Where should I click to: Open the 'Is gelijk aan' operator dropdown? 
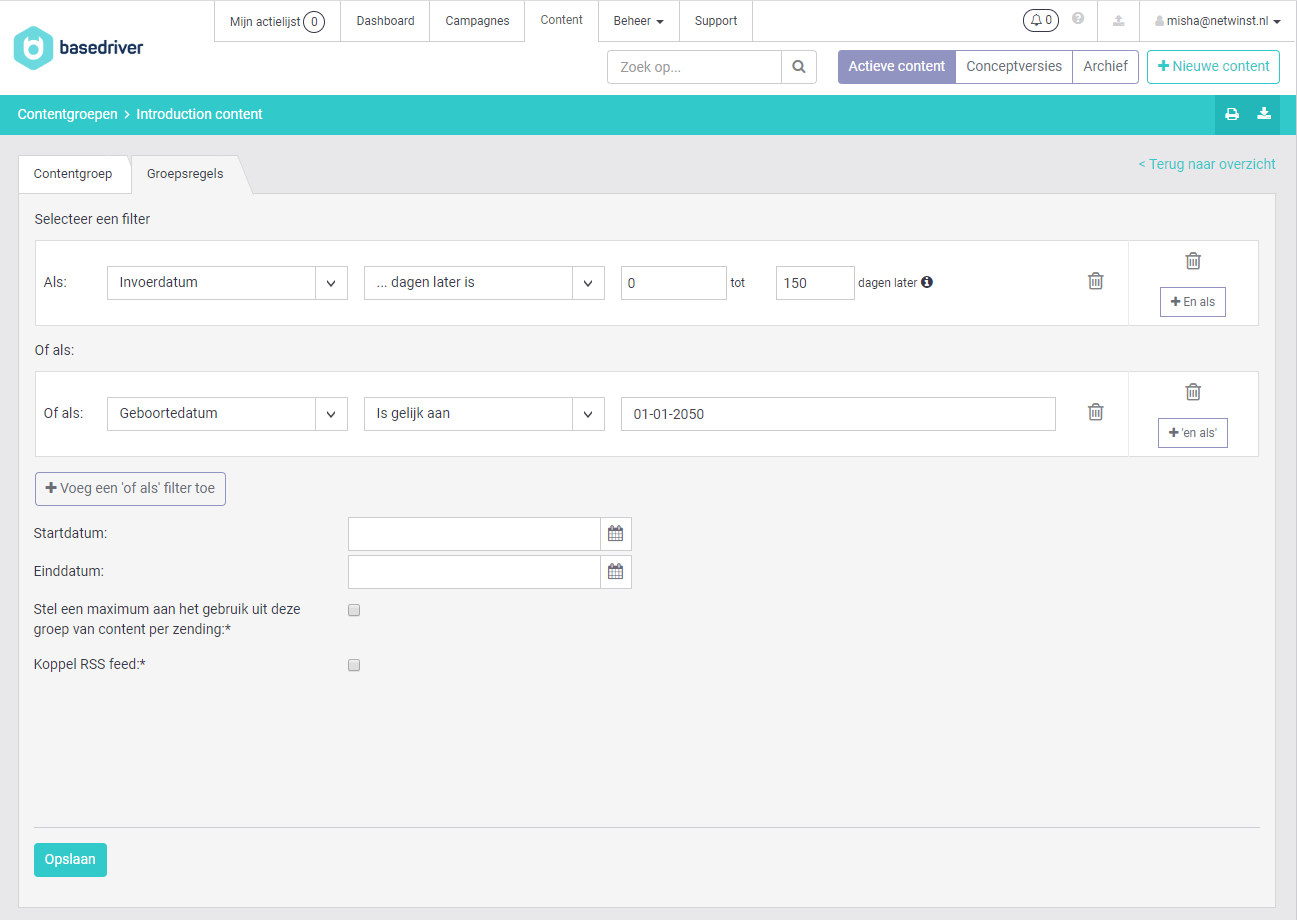click(x=484, y=414)
